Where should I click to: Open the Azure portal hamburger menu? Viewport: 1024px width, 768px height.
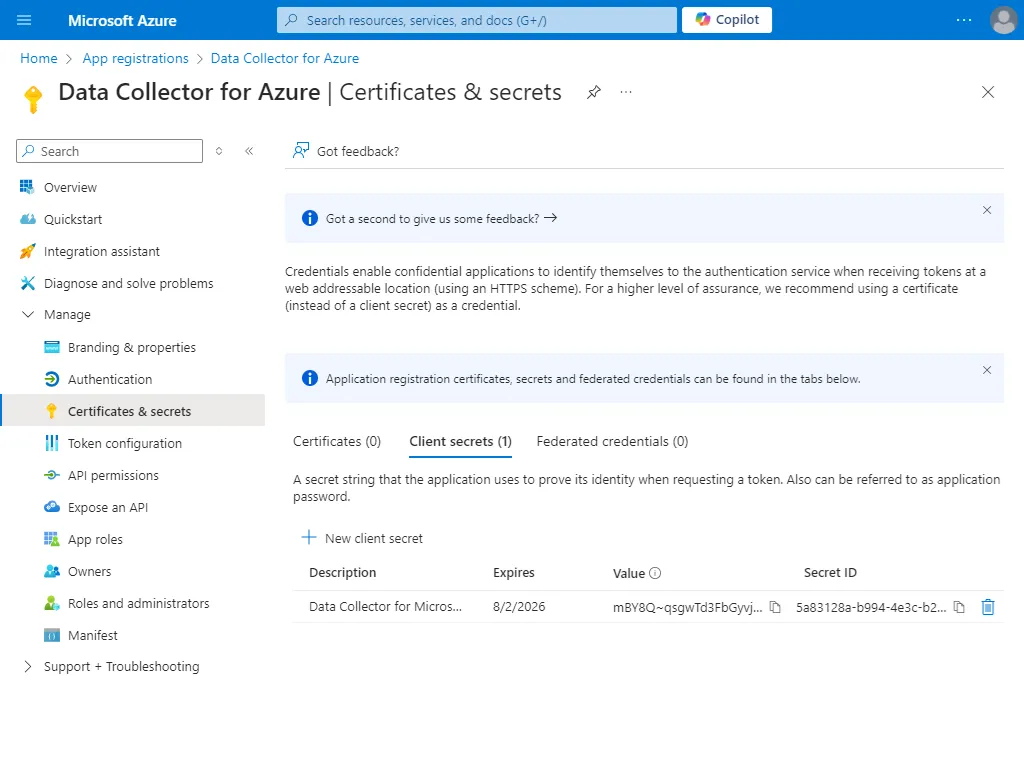point(24,20)
